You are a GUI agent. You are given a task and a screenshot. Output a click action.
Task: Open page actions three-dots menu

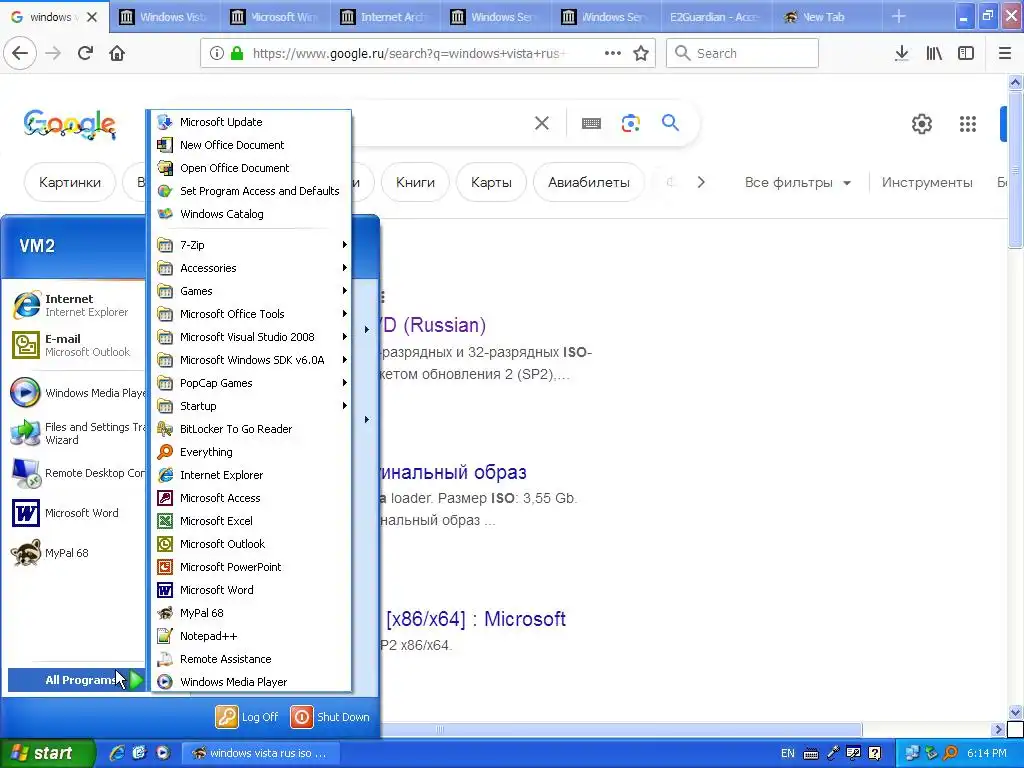pos(613,53)
